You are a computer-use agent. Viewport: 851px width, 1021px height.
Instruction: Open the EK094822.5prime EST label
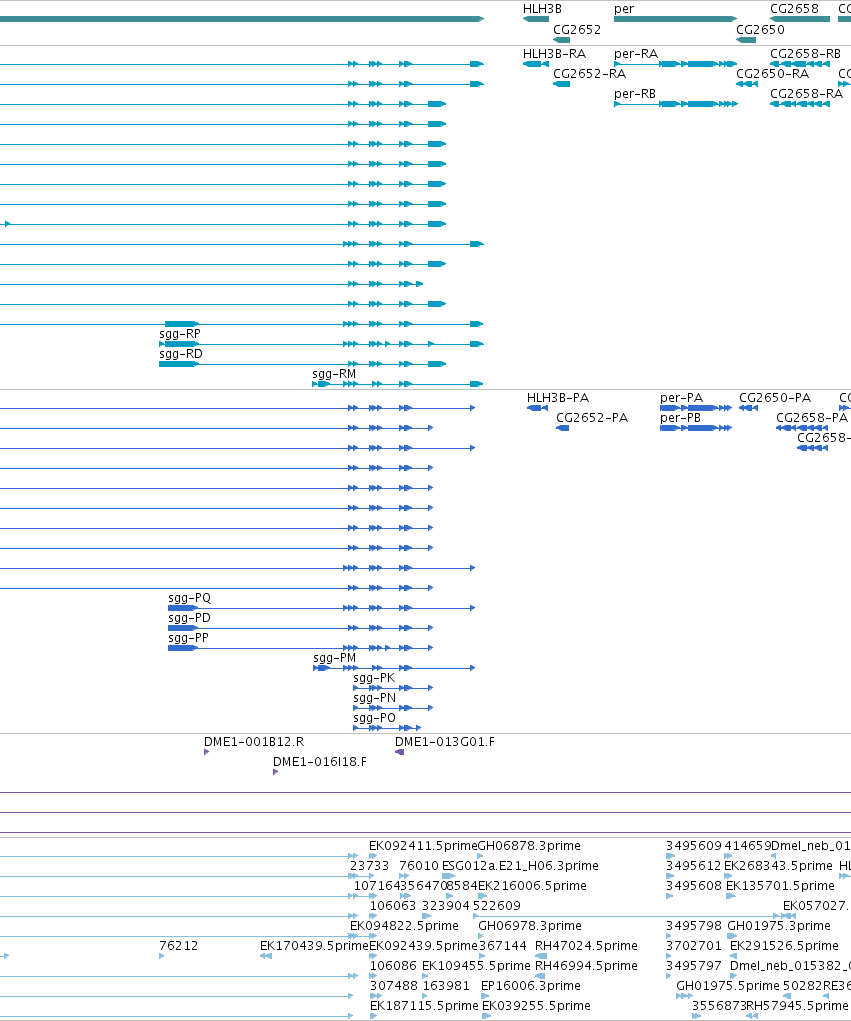pos(404,926)
